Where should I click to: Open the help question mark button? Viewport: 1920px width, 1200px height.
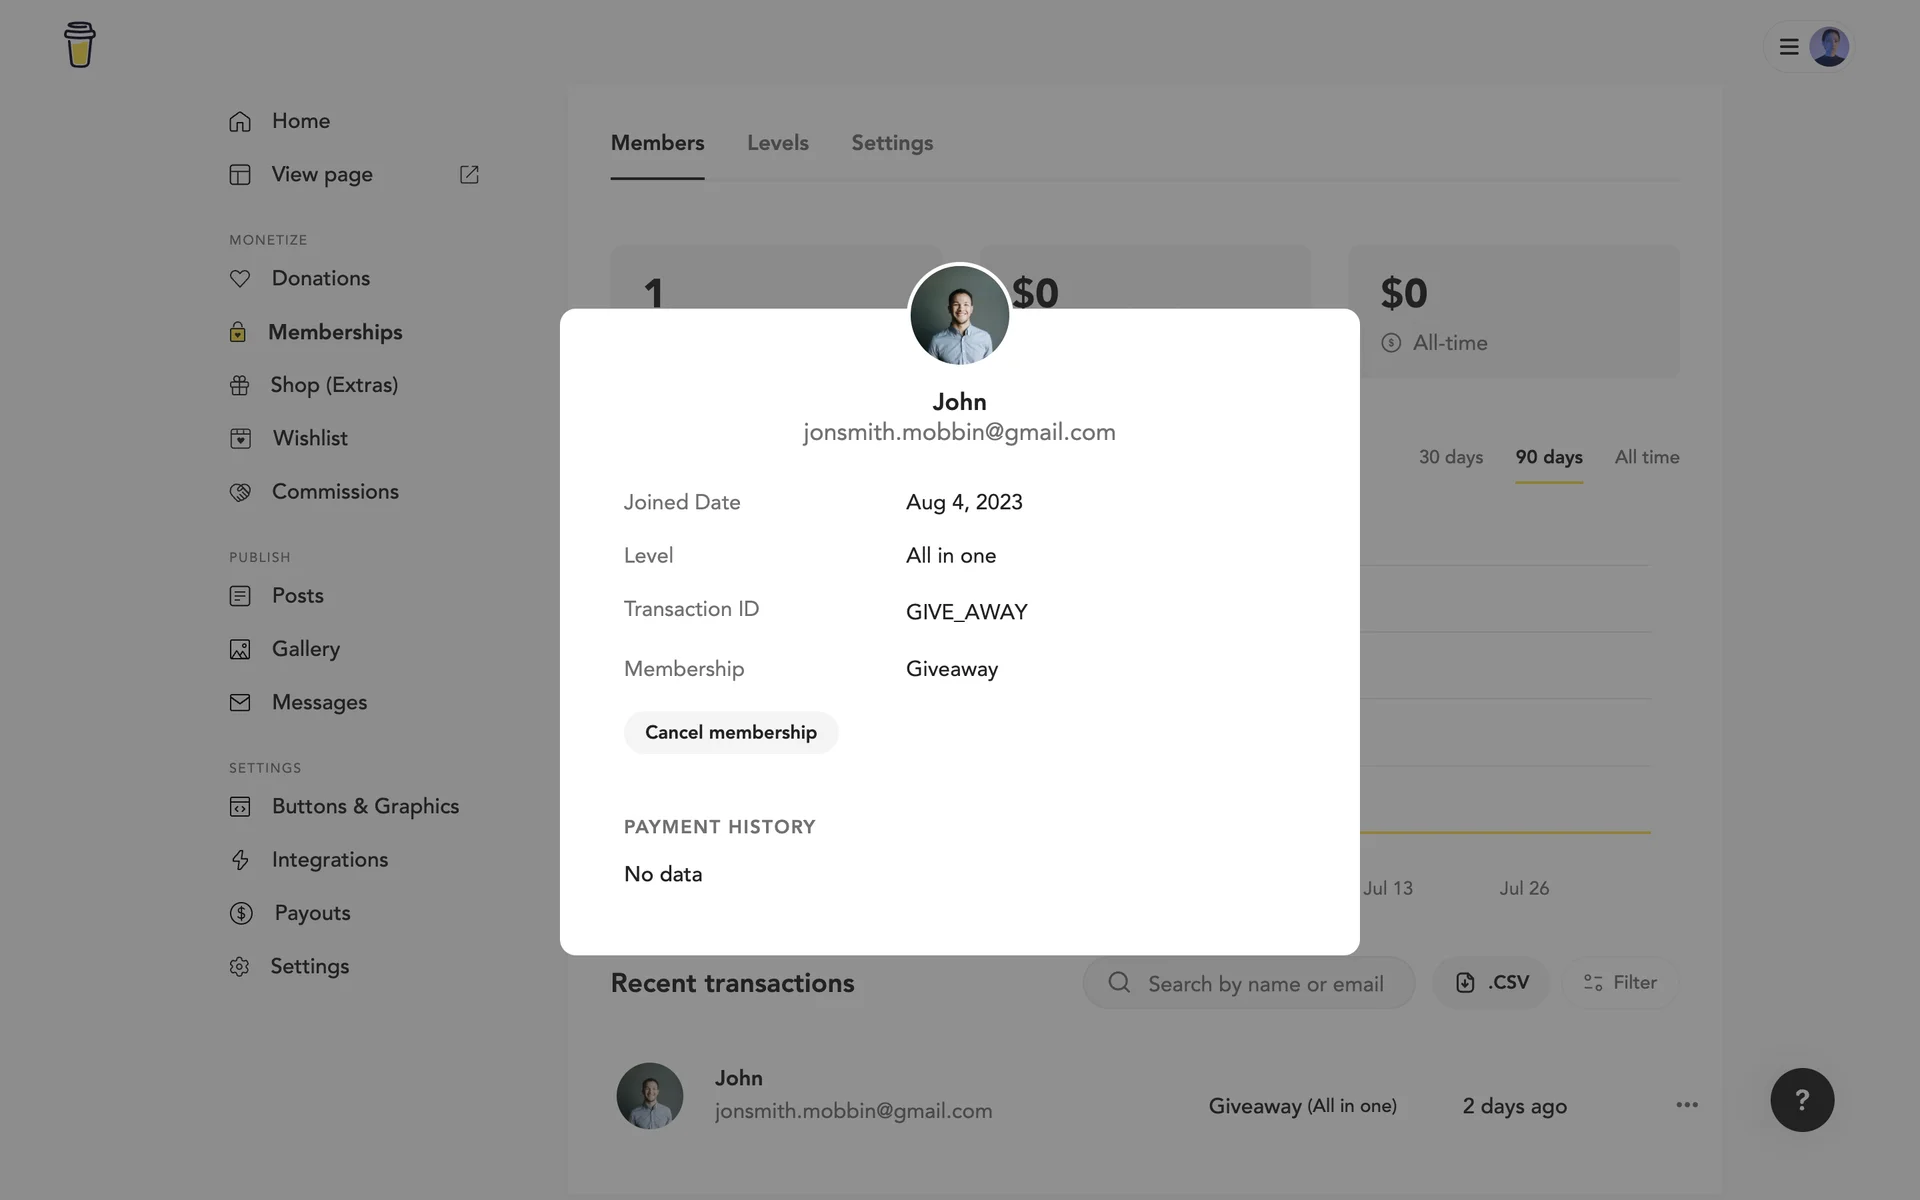click(1801, 1100)
